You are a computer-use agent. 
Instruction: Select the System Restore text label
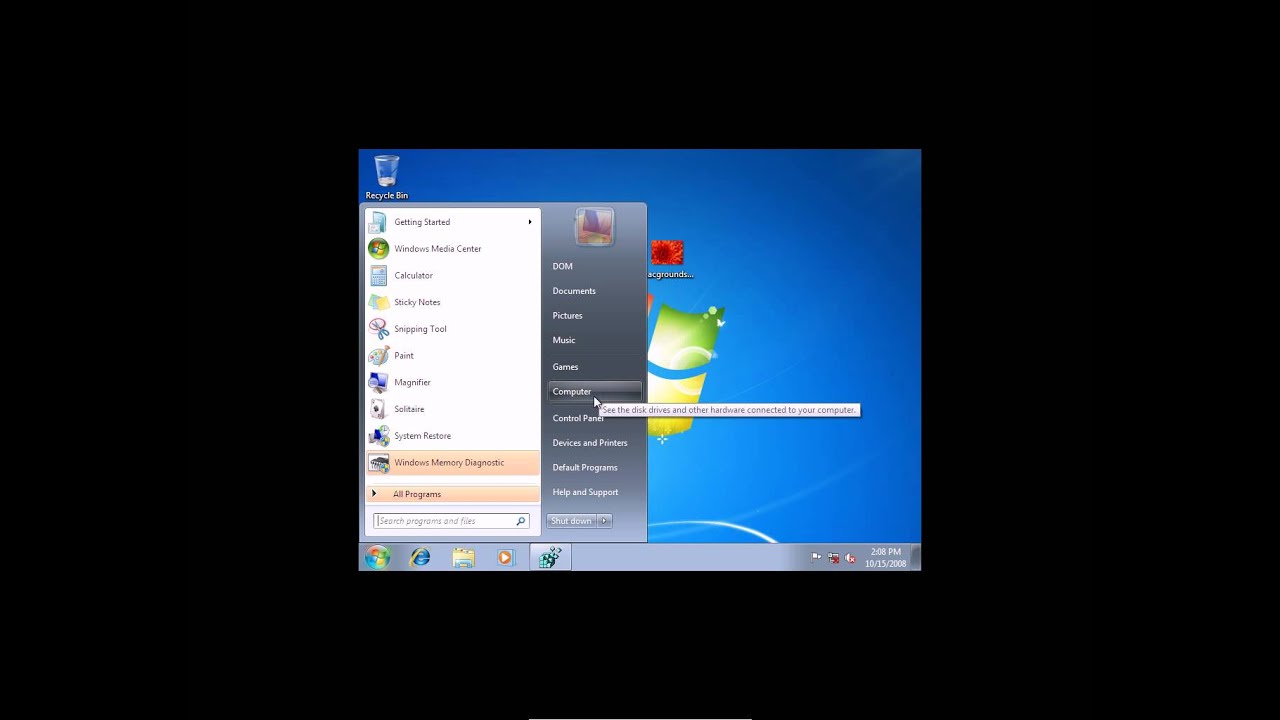pyautogui.click(x=422, y=436)
